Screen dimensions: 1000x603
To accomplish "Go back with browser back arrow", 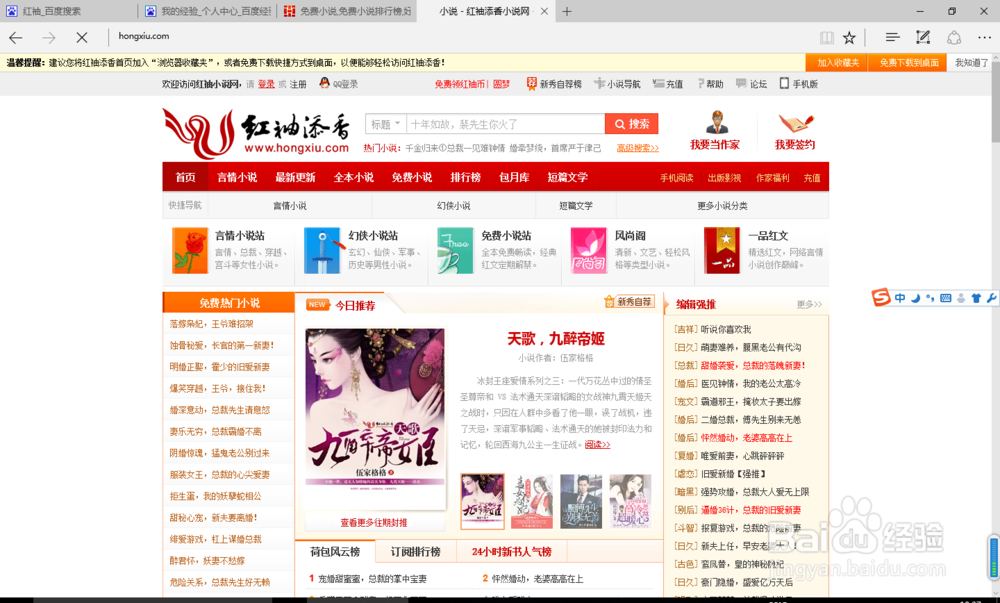I will point(16,38).
